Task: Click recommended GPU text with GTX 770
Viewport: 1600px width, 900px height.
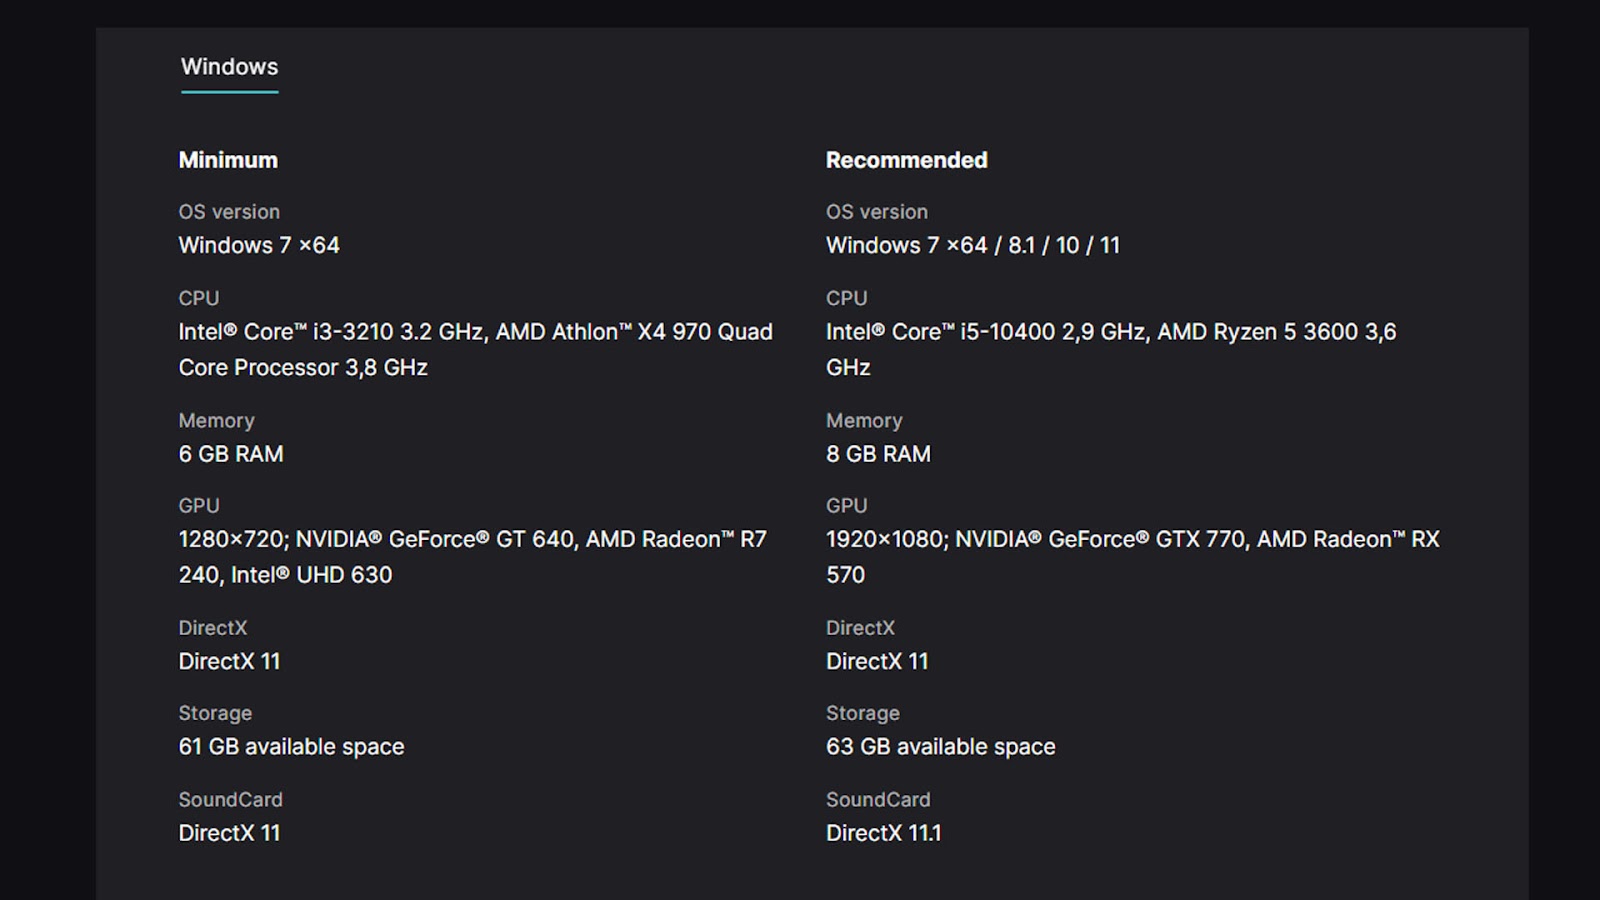Action: (x=1133, y=557)
